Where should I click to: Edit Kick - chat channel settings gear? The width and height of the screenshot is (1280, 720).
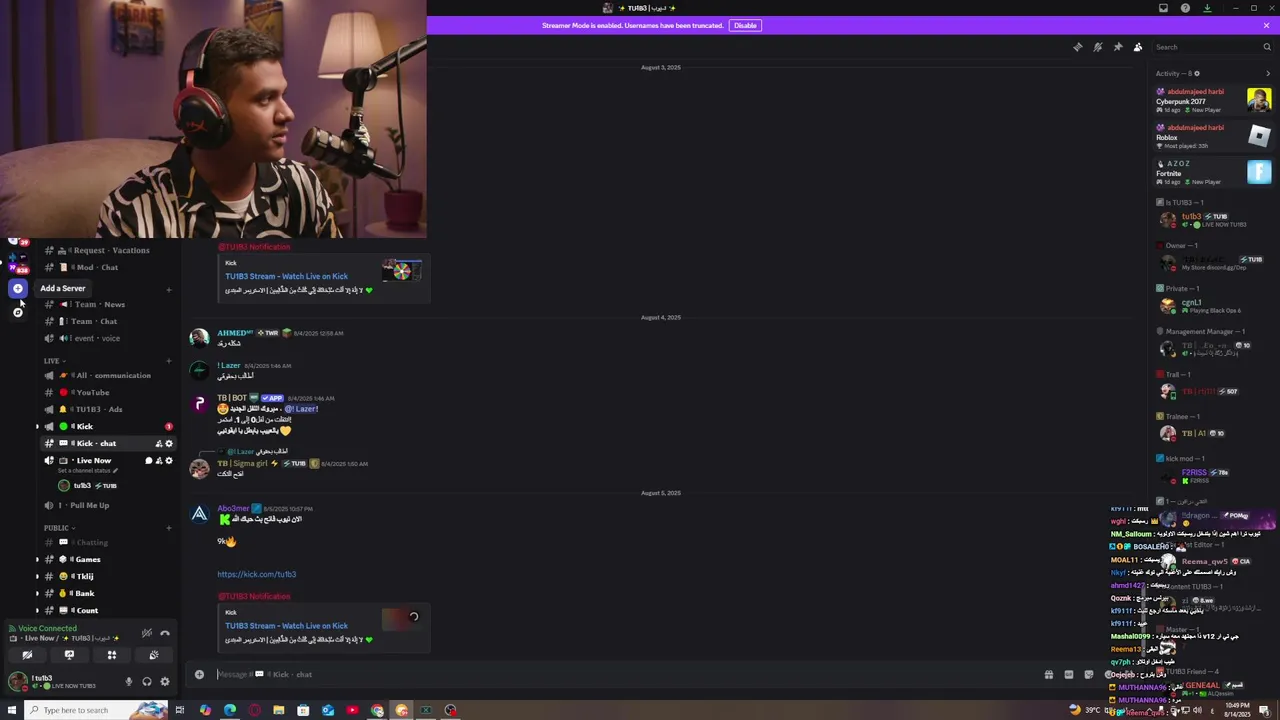point(168,443)
